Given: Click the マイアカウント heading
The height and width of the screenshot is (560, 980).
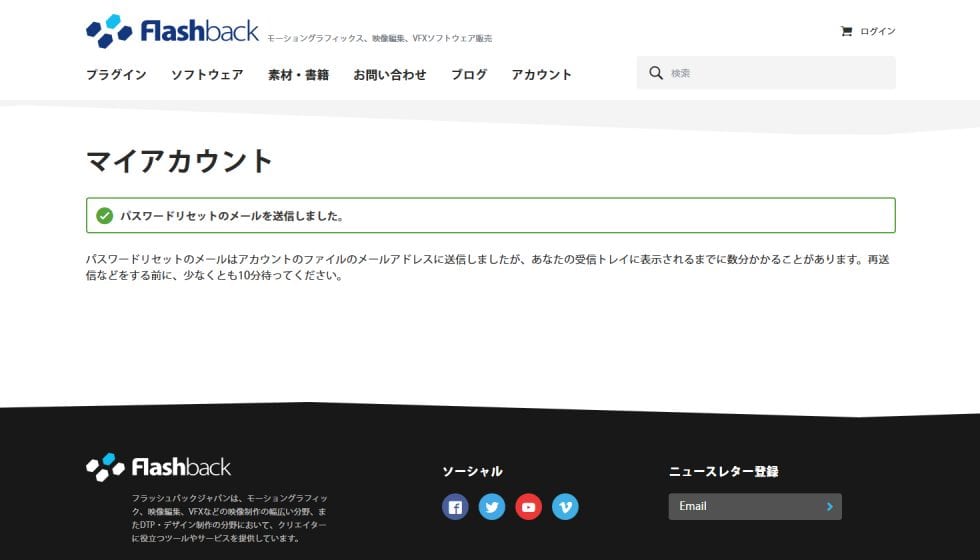Looking at the screenshot, I should click(x=179, y=161).
